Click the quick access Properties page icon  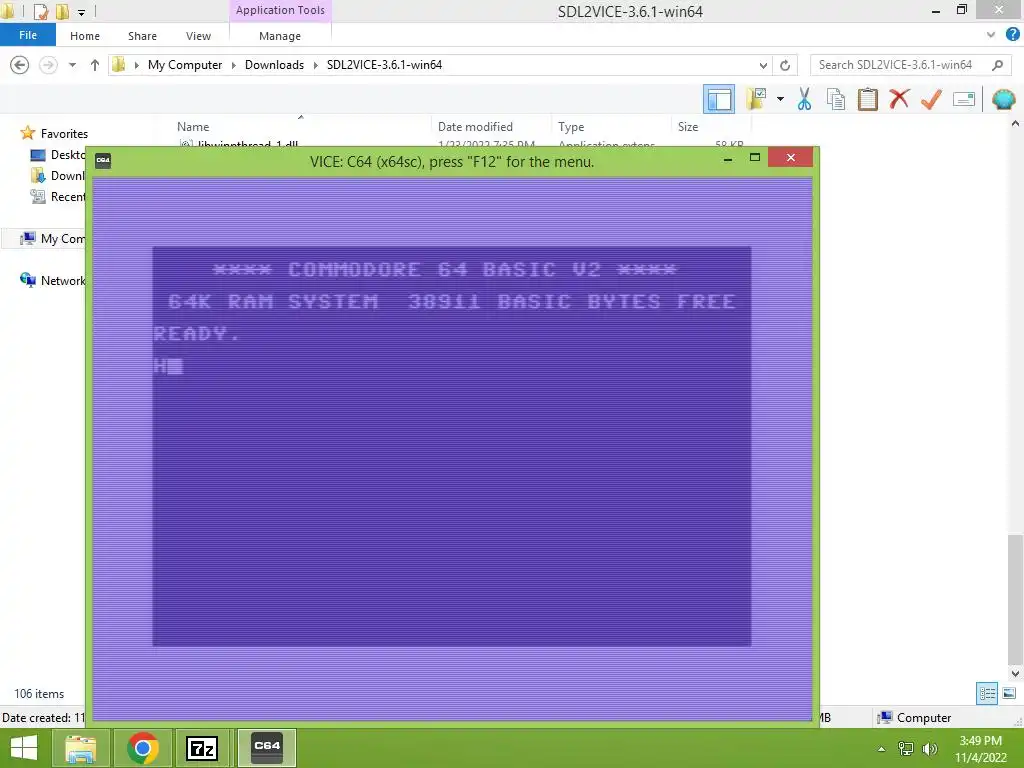click(40, 11)
